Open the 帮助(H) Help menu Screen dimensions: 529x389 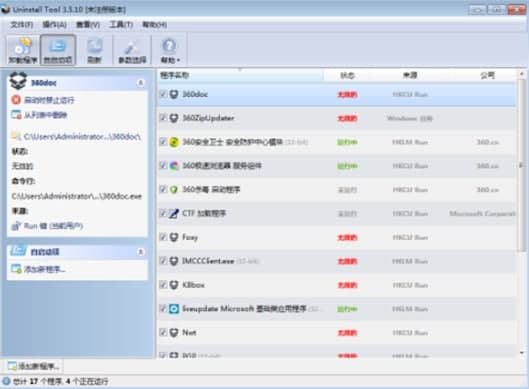pyautogui.click(x=154, y=25)
